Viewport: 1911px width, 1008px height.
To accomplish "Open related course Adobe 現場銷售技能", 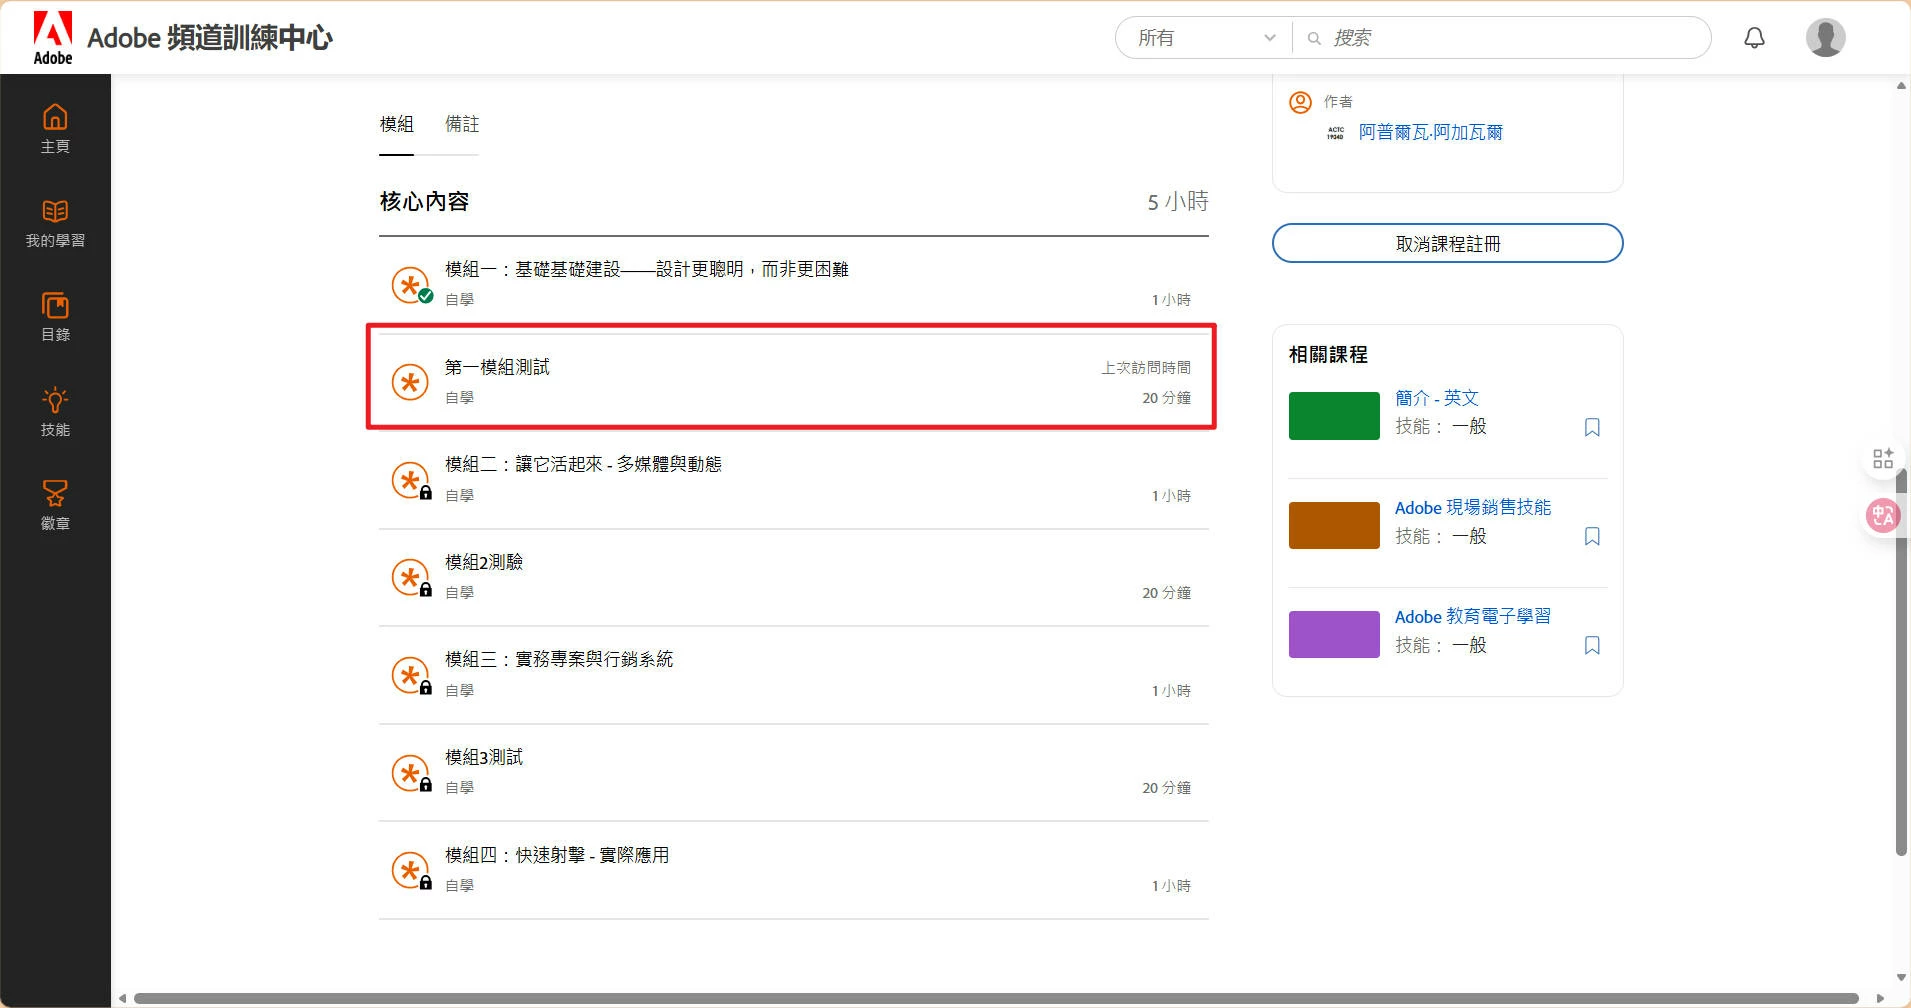I will pos(1472,507).
